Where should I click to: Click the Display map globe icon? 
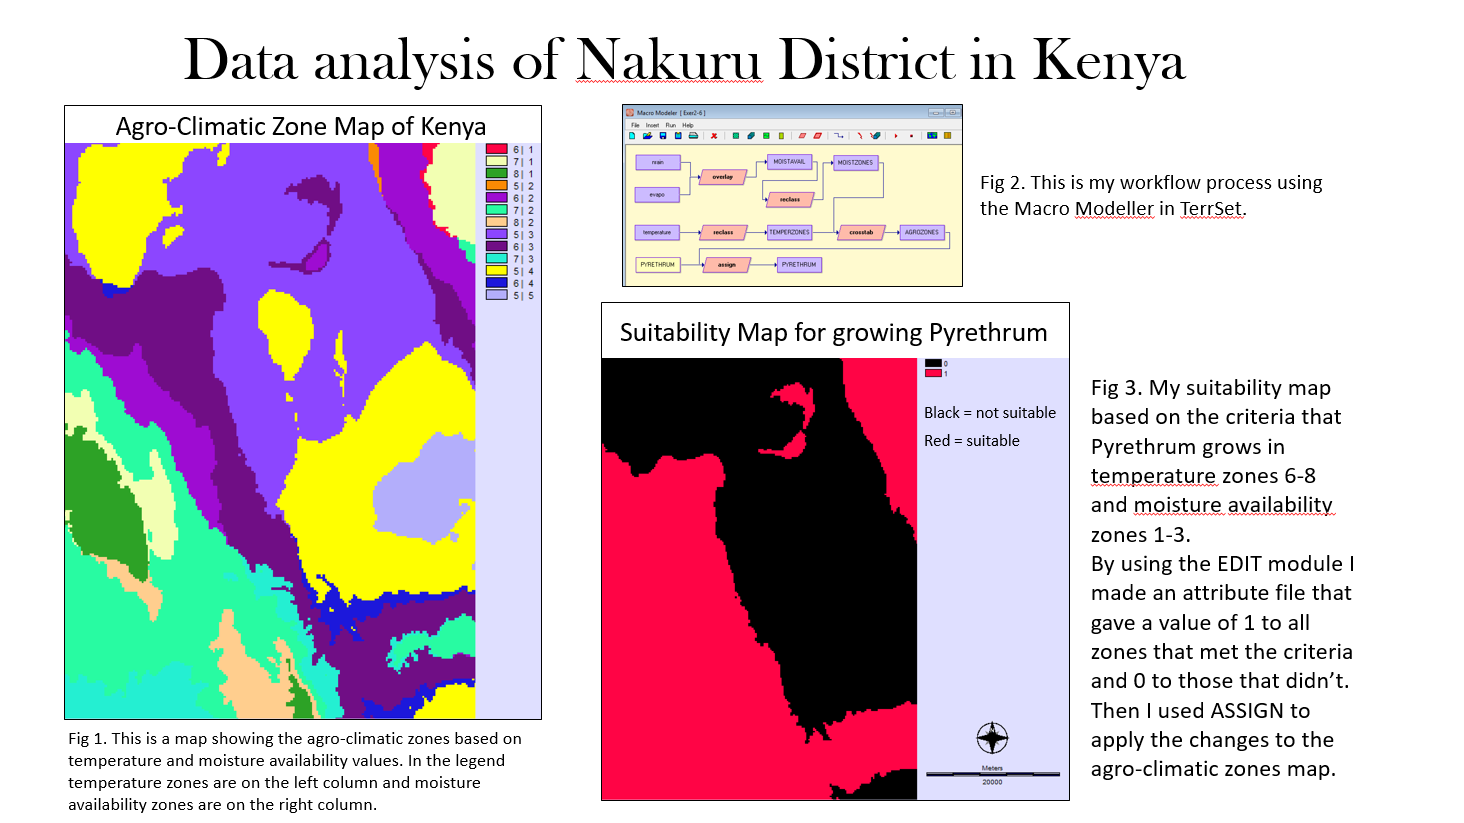[932, 135]
